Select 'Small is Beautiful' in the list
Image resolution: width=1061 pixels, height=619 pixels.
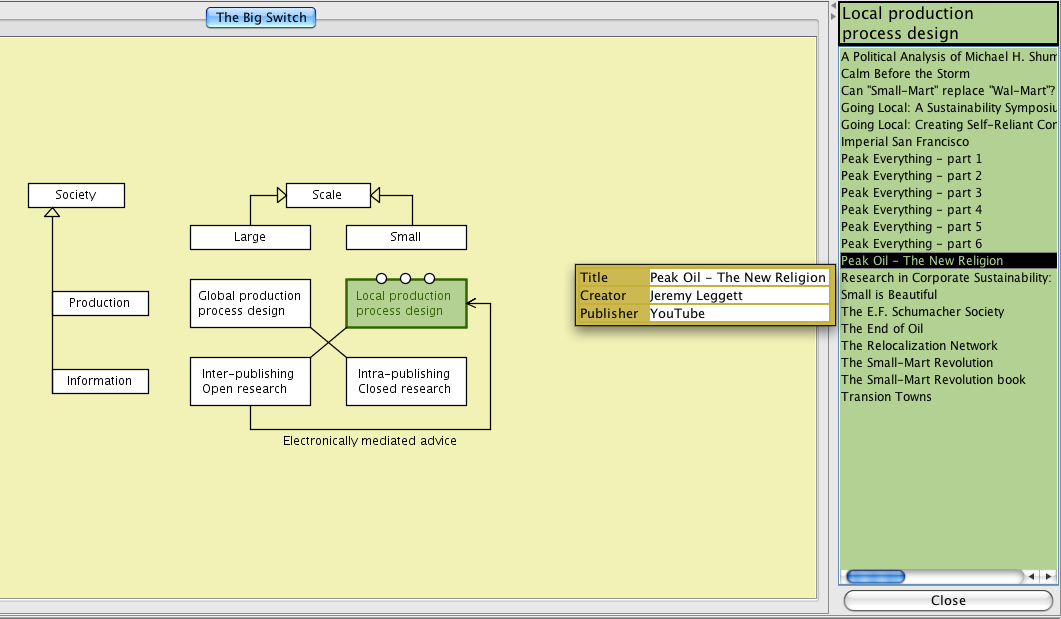[889, 295]
